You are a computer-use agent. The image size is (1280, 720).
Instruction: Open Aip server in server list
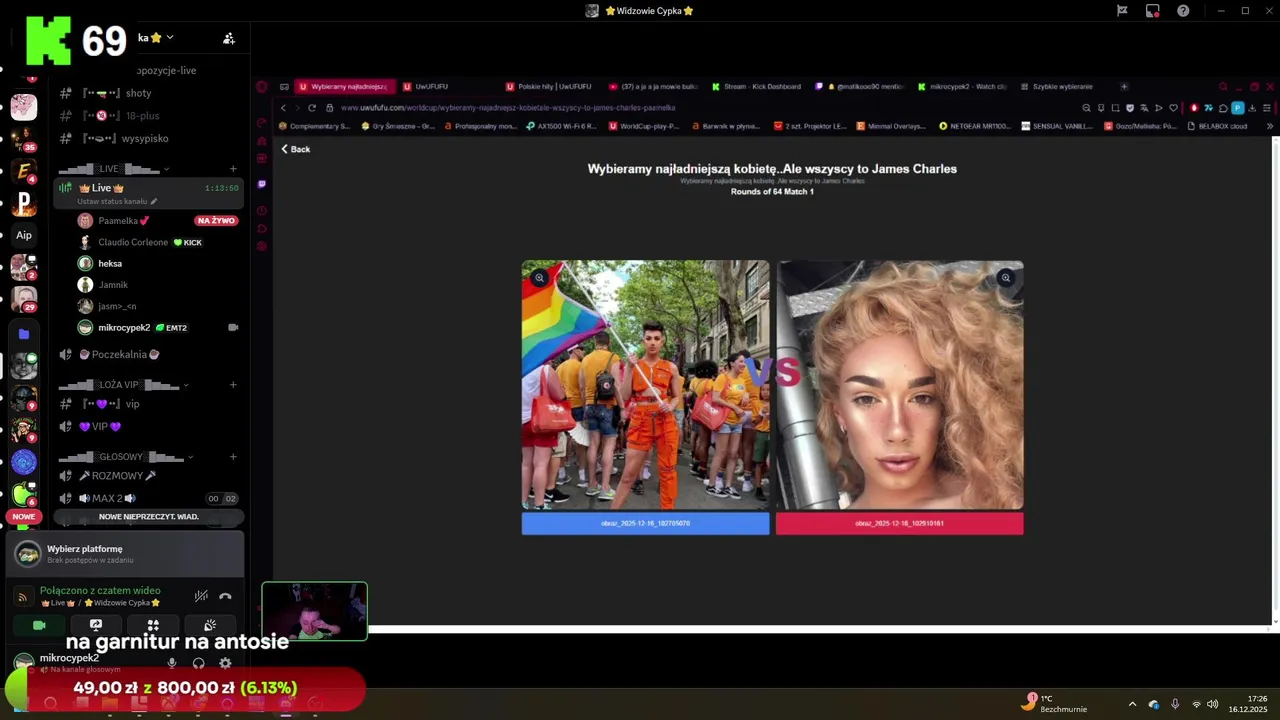click(24, 235)
